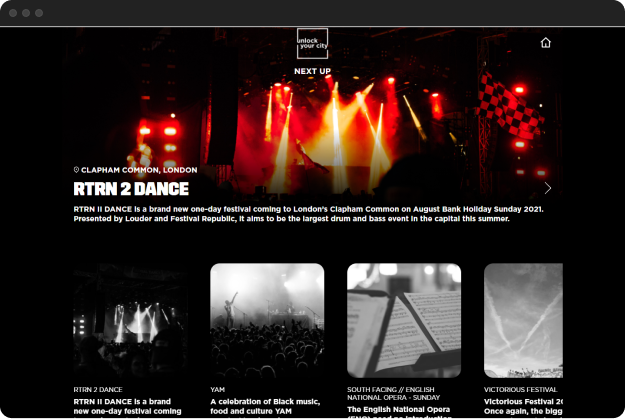Click the NEXT UP heading
The image size is (625, 419).
tap(312, 71)
